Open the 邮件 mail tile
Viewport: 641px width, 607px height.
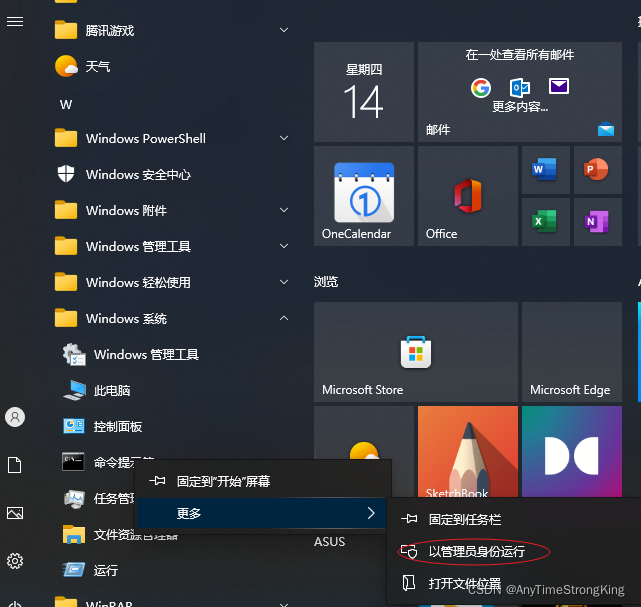(520, 92)
